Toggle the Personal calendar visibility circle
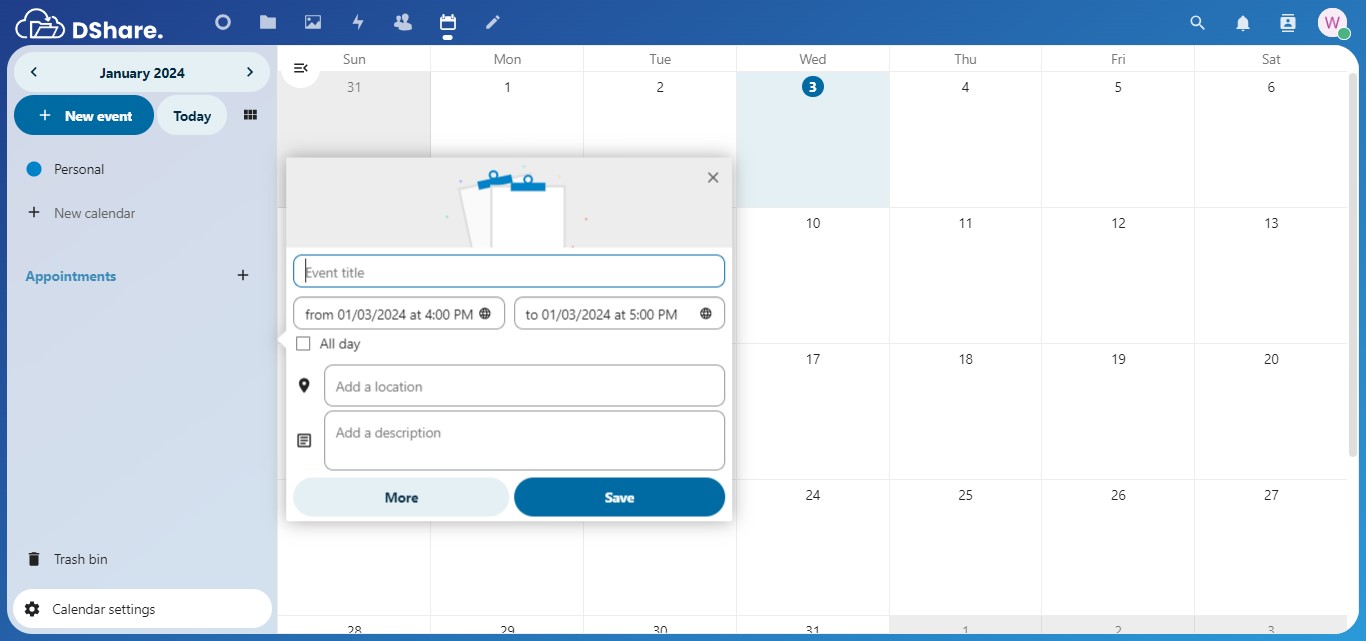The width and height of the screenshot is (1366, 641). [x=34, y=169]
